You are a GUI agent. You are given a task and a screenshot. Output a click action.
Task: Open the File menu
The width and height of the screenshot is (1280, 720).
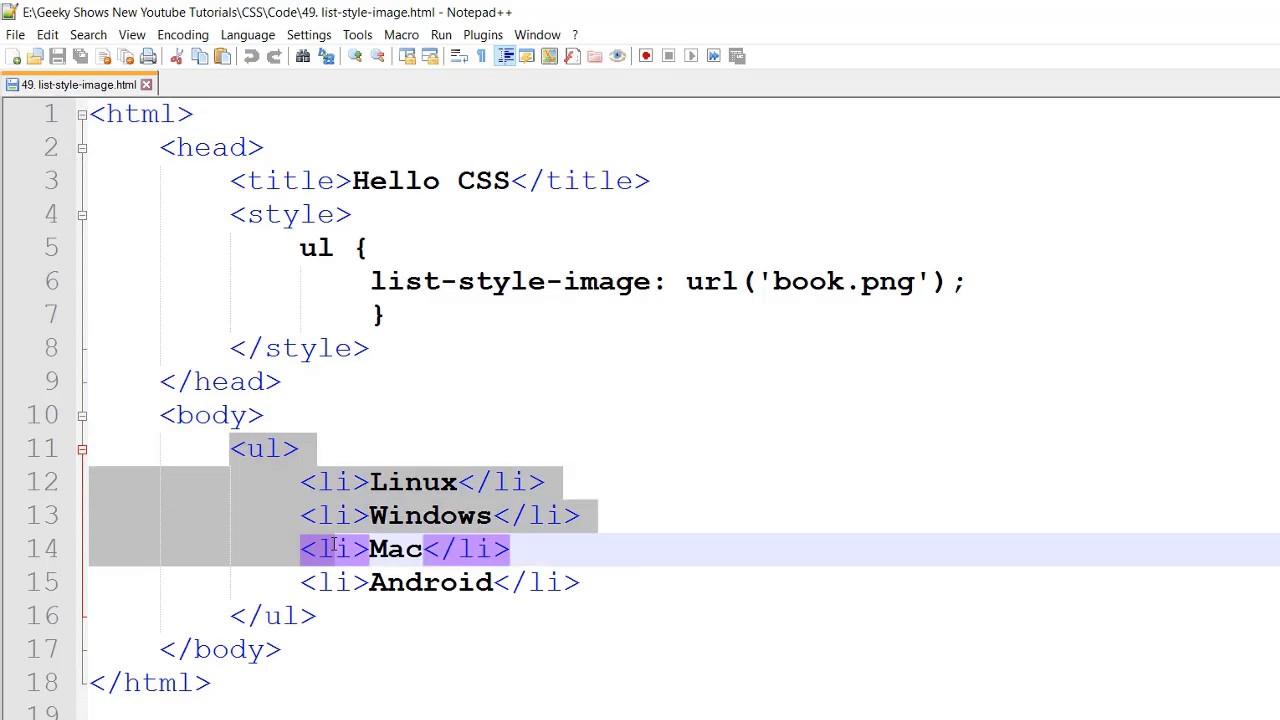pos(15,35)
